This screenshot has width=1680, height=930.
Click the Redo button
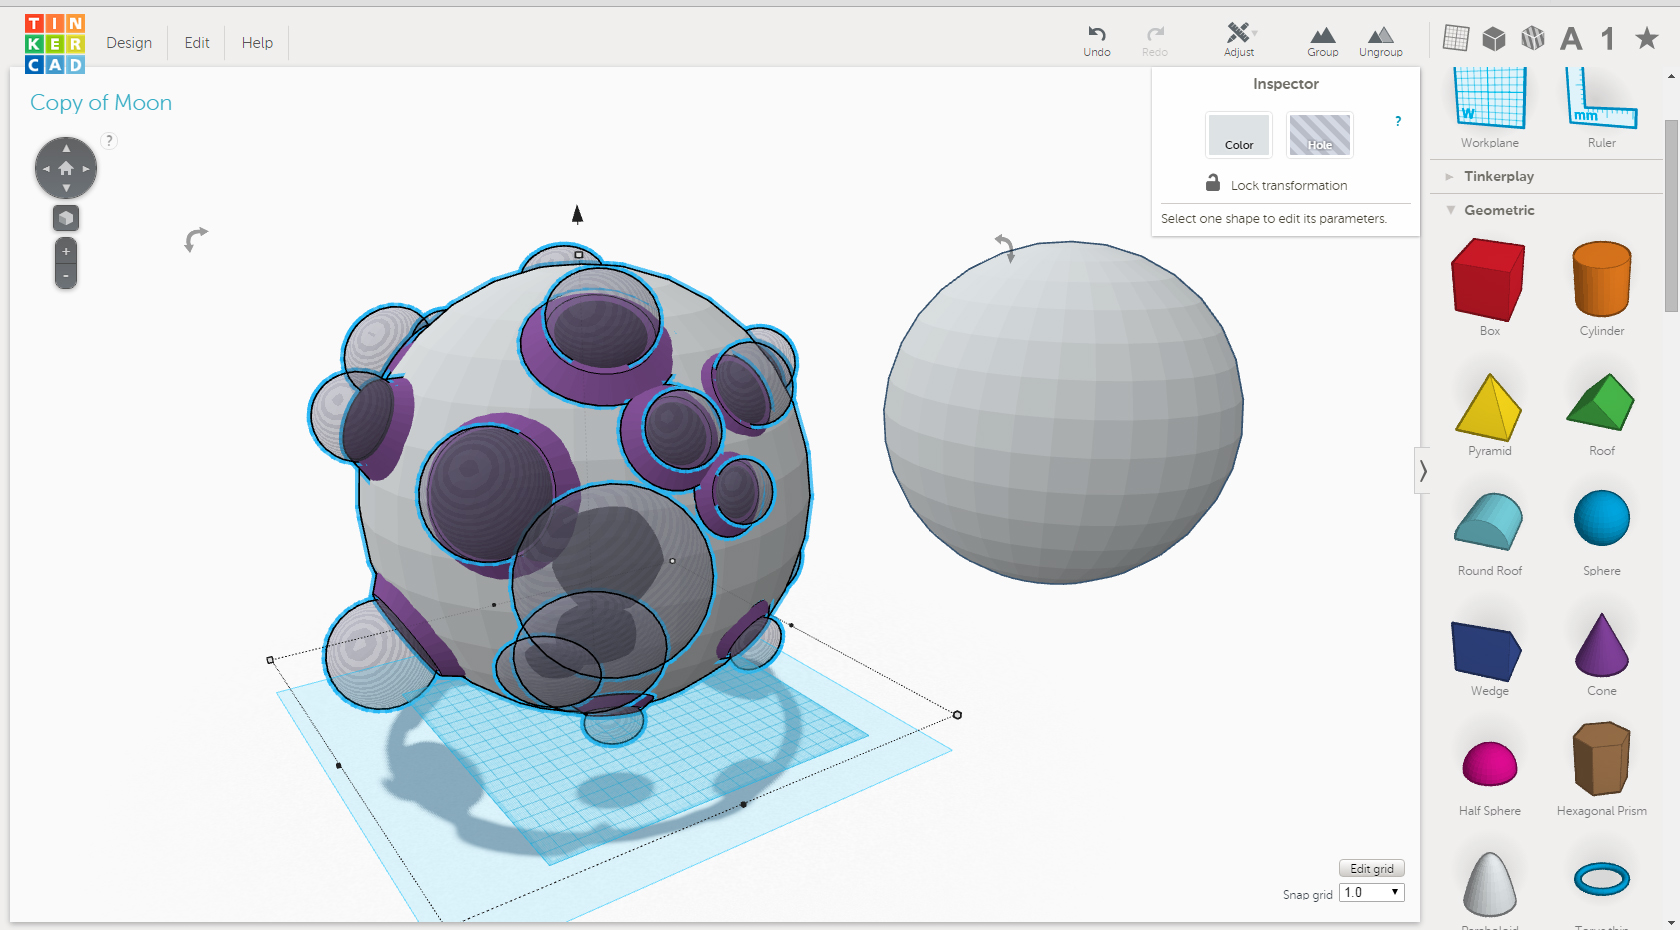[1155, 41]
